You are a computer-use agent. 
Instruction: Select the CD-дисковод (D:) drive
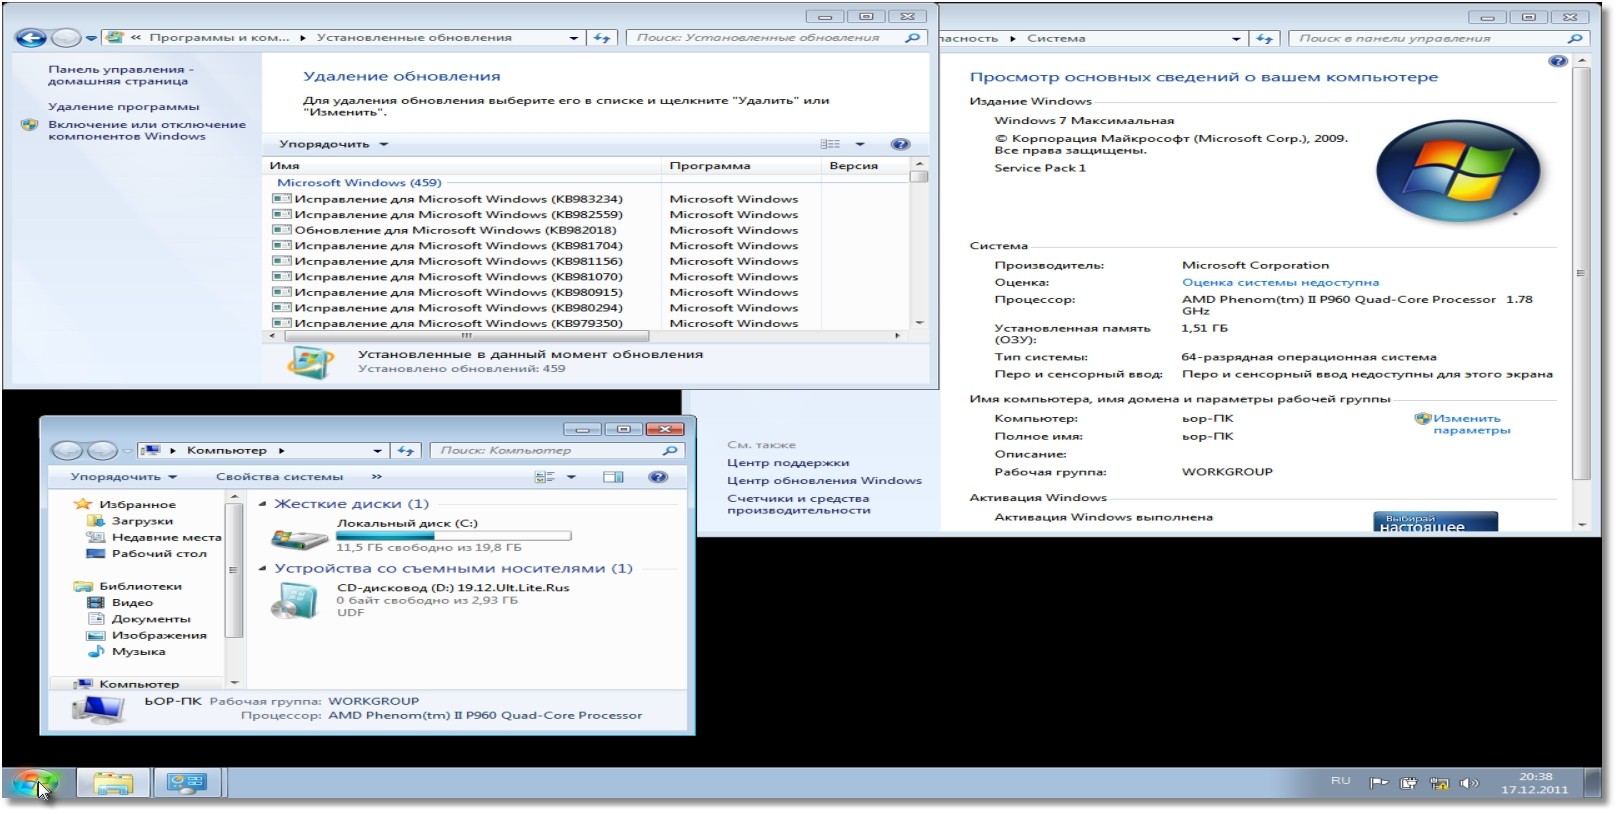pos(421,599)
